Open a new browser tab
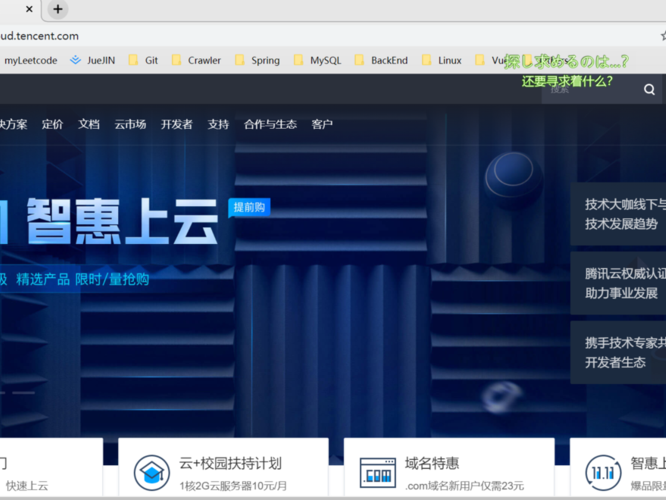 click(x=58, y=9)
